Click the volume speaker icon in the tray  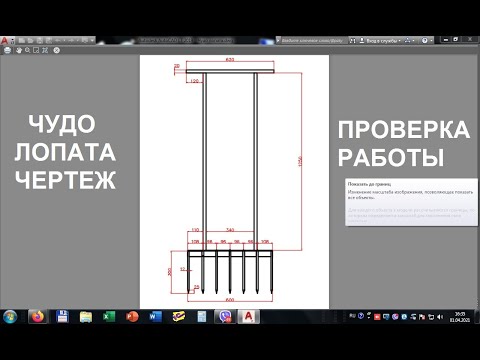440,317
